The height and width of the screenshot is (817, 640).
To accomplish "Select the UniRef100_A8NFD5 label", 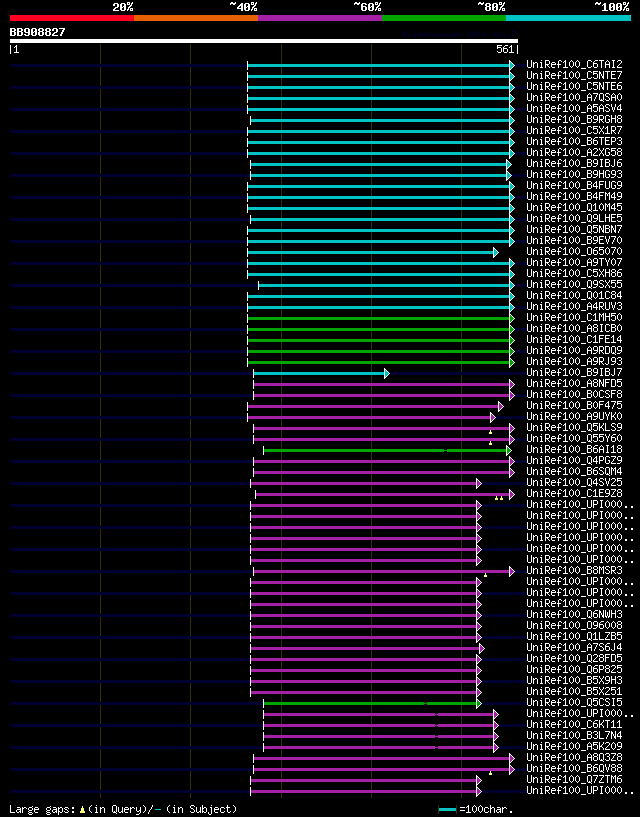I will tap(574, 383).
